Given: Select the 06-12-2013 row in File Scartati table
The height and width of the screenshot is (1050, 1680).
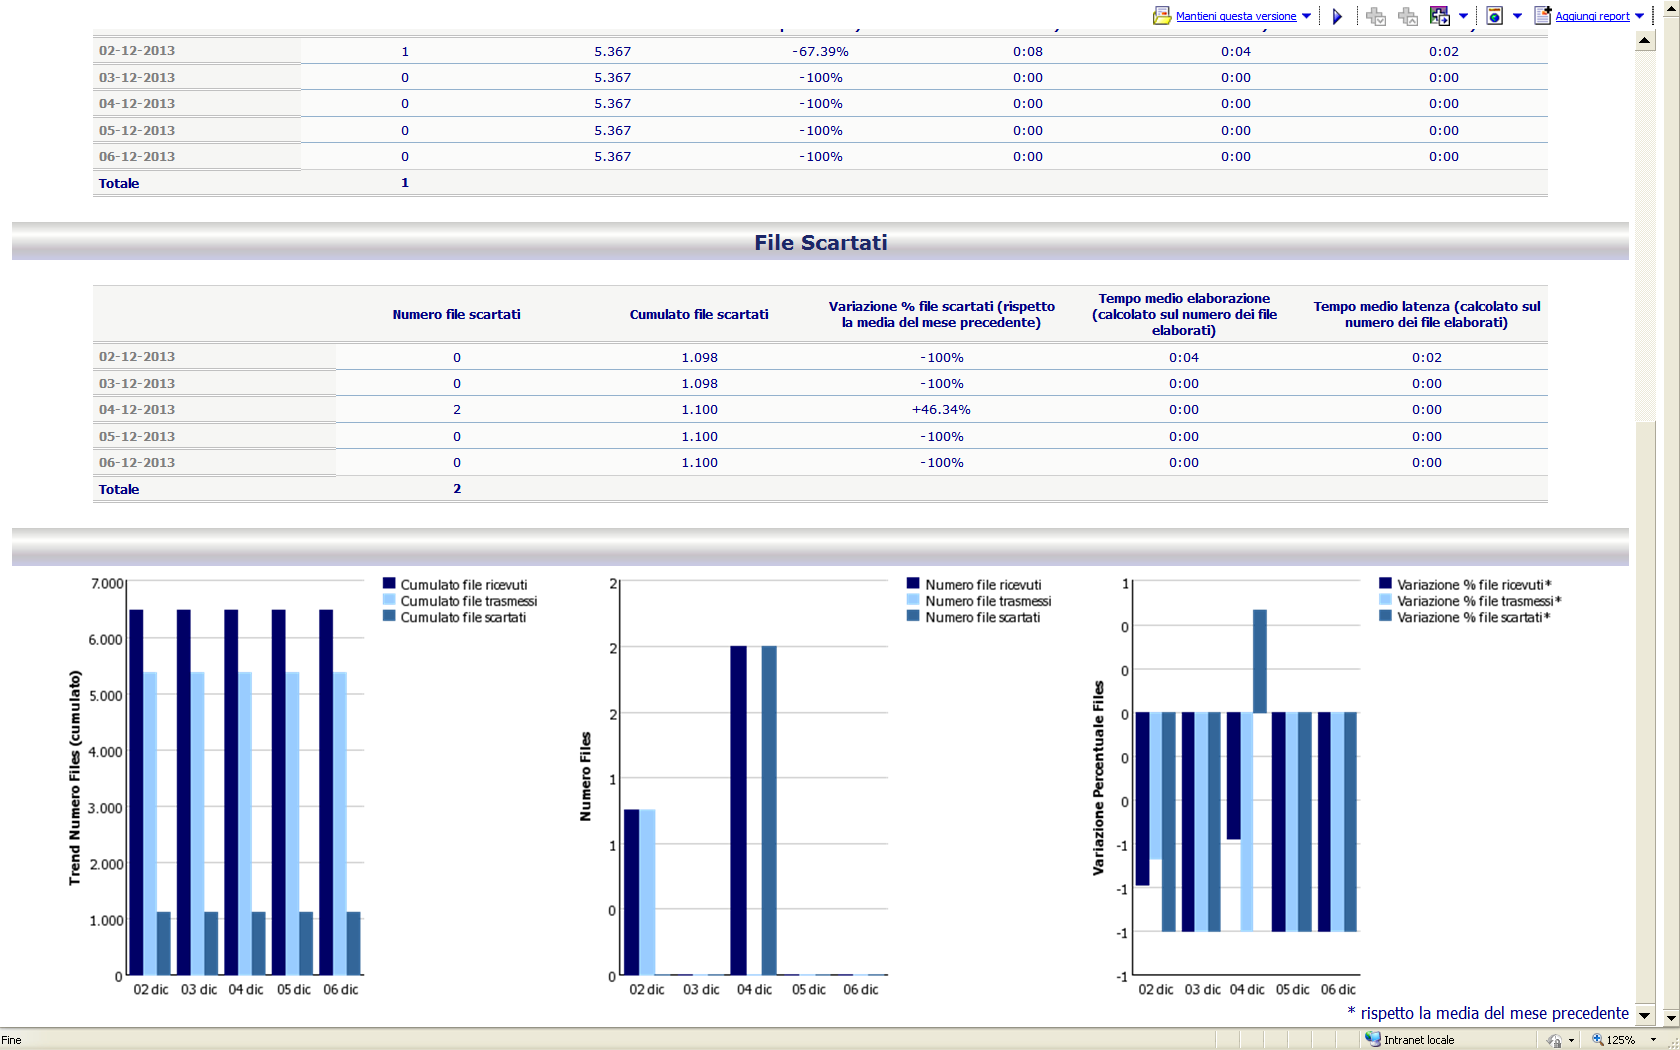Looking at the screenshot, I should point(820,462).
